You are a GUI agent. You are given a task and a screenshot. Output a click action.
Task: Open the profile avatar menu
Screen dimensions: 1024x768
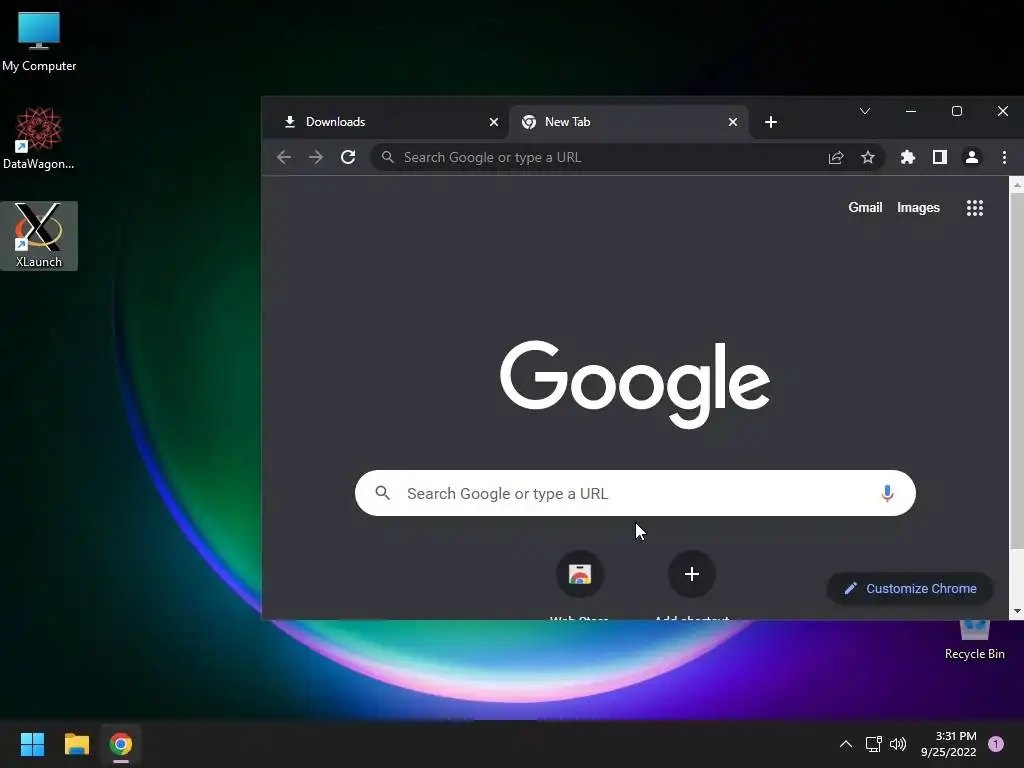[972, 157]
